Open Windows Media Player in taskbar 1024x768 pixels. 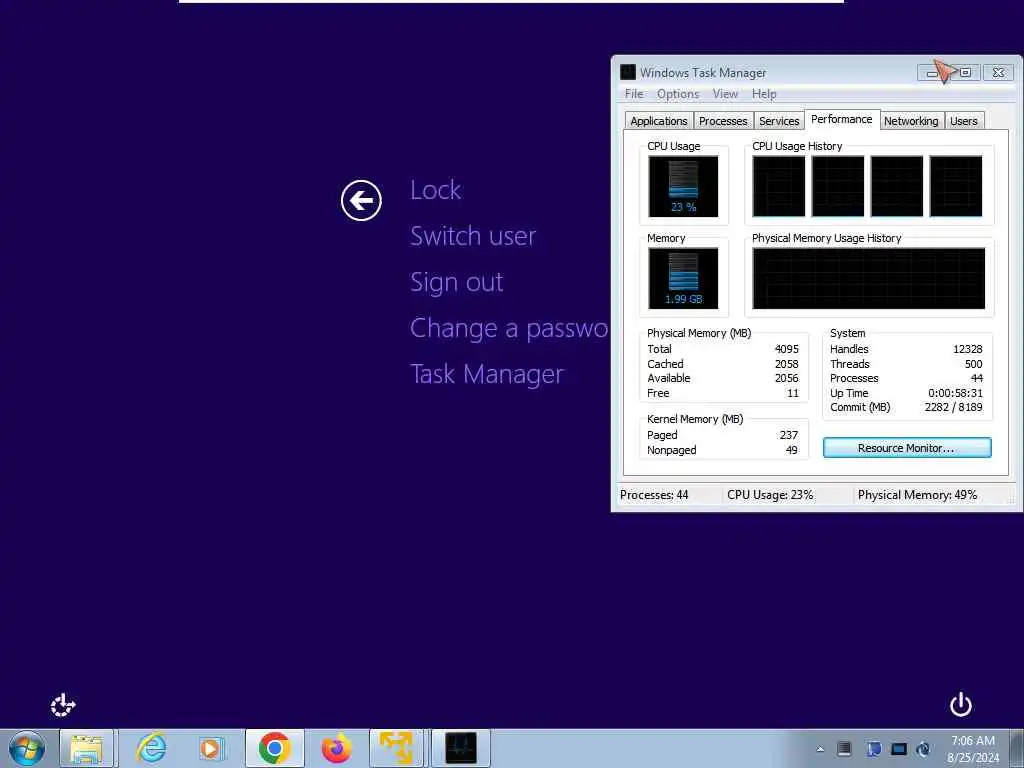(x=212, y=748)
